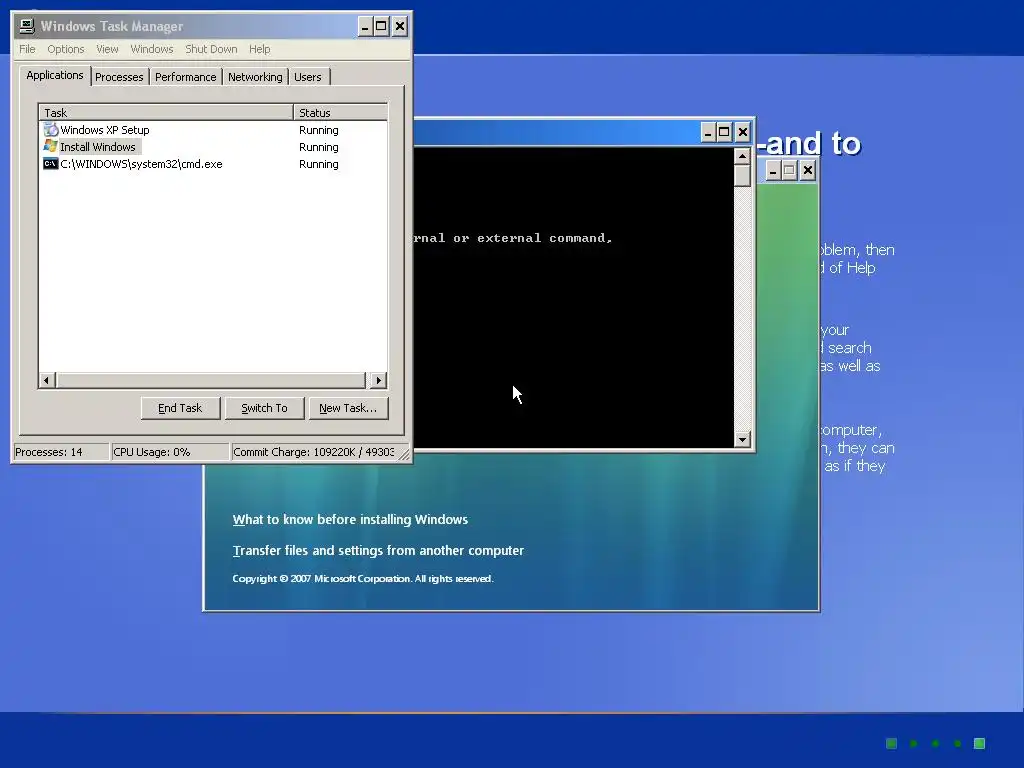Close the Install Windows window
1024x768 pixels.
[x=808, y=171]
